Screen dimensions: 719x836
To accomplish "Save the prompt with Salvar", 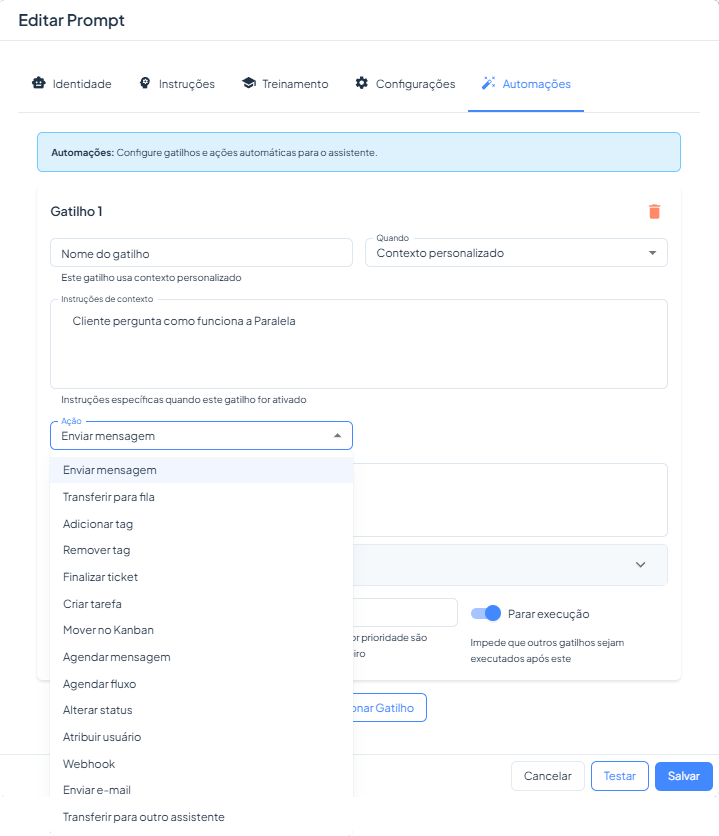I will [x=683, y=776].
